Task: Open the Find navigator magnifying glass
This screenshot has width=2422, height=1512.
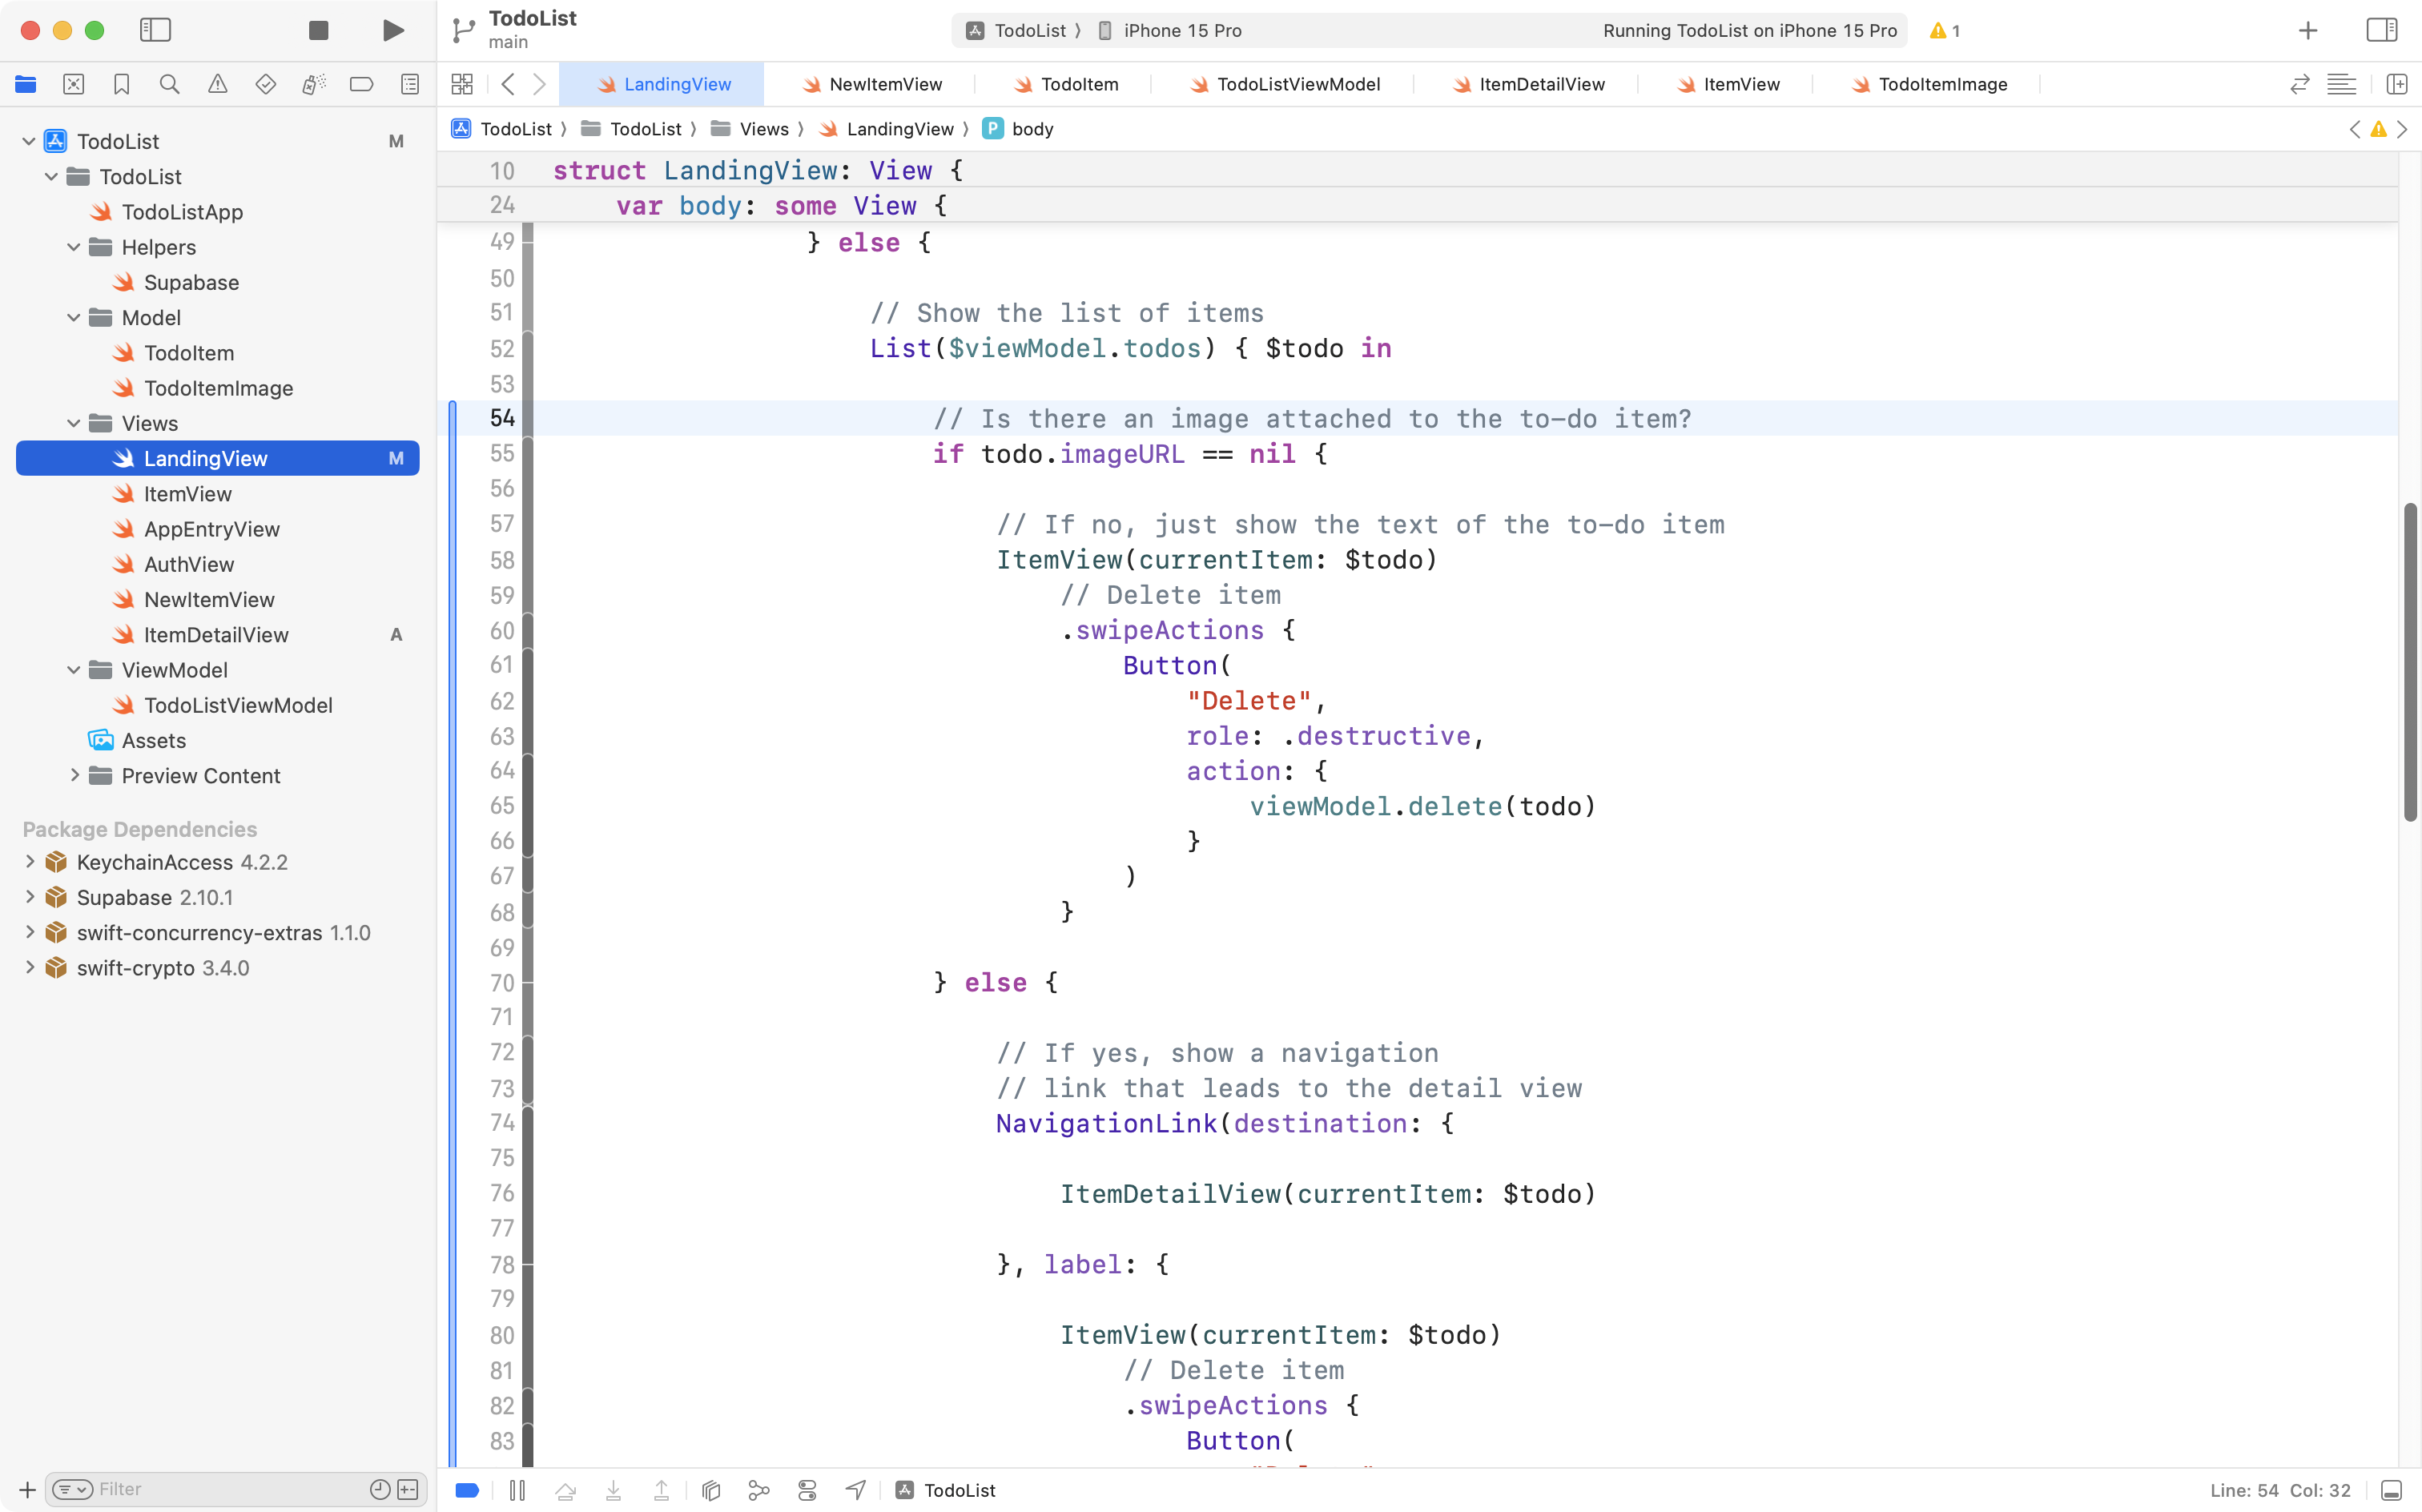Action: coord(170,84)
